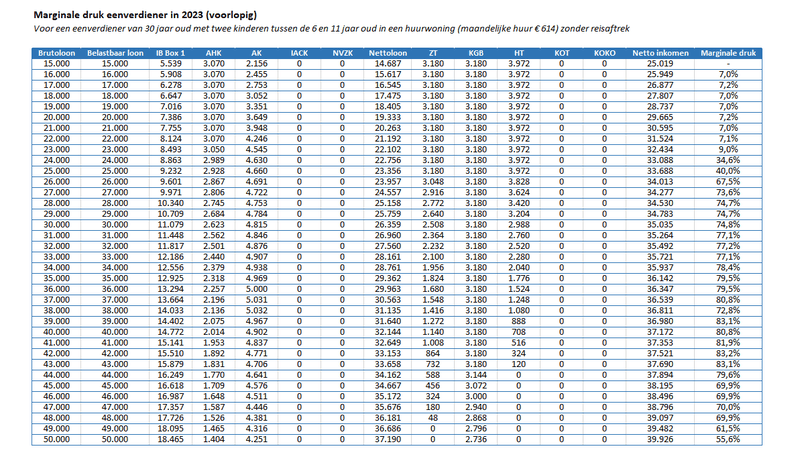
Task: Select the Marginale druk column header
Action: click(728, 53)
